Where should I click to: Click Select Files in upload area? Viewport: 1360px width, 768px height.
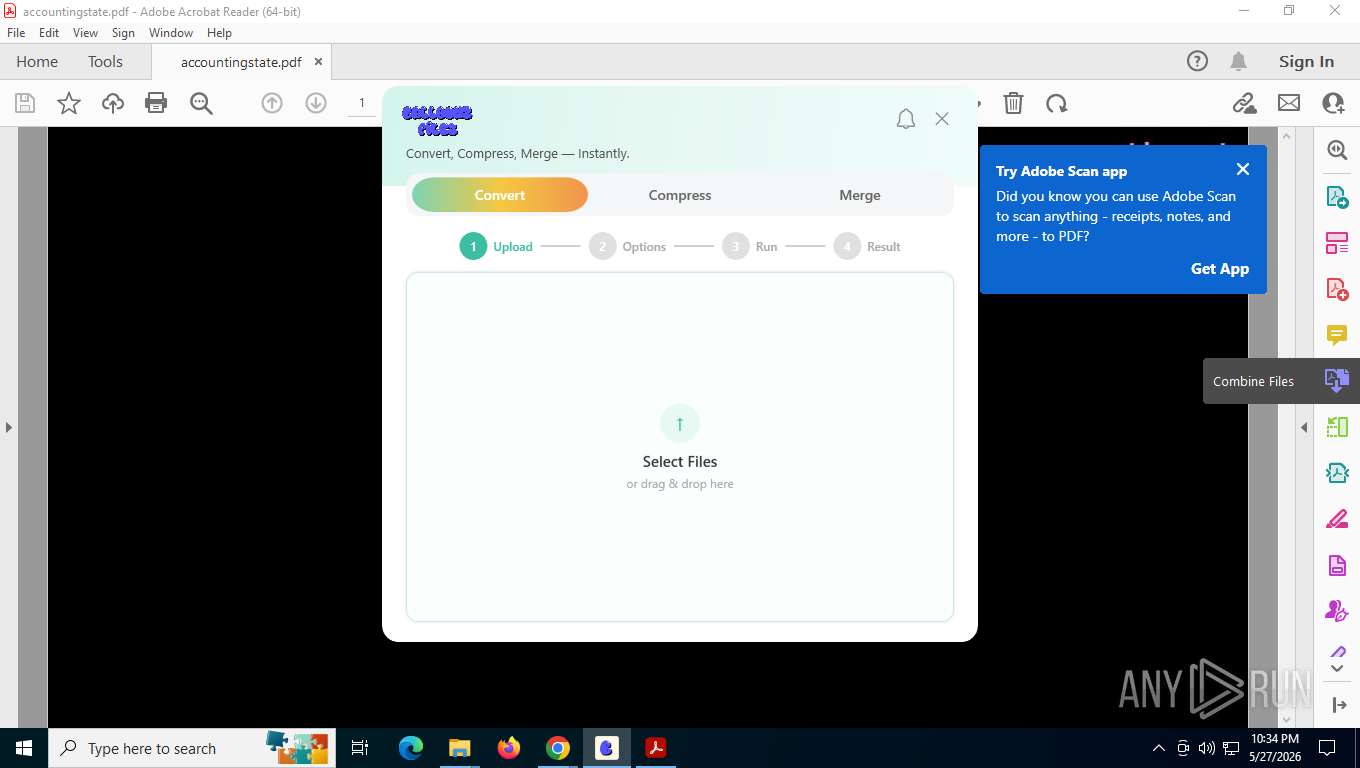coord(680,461)
